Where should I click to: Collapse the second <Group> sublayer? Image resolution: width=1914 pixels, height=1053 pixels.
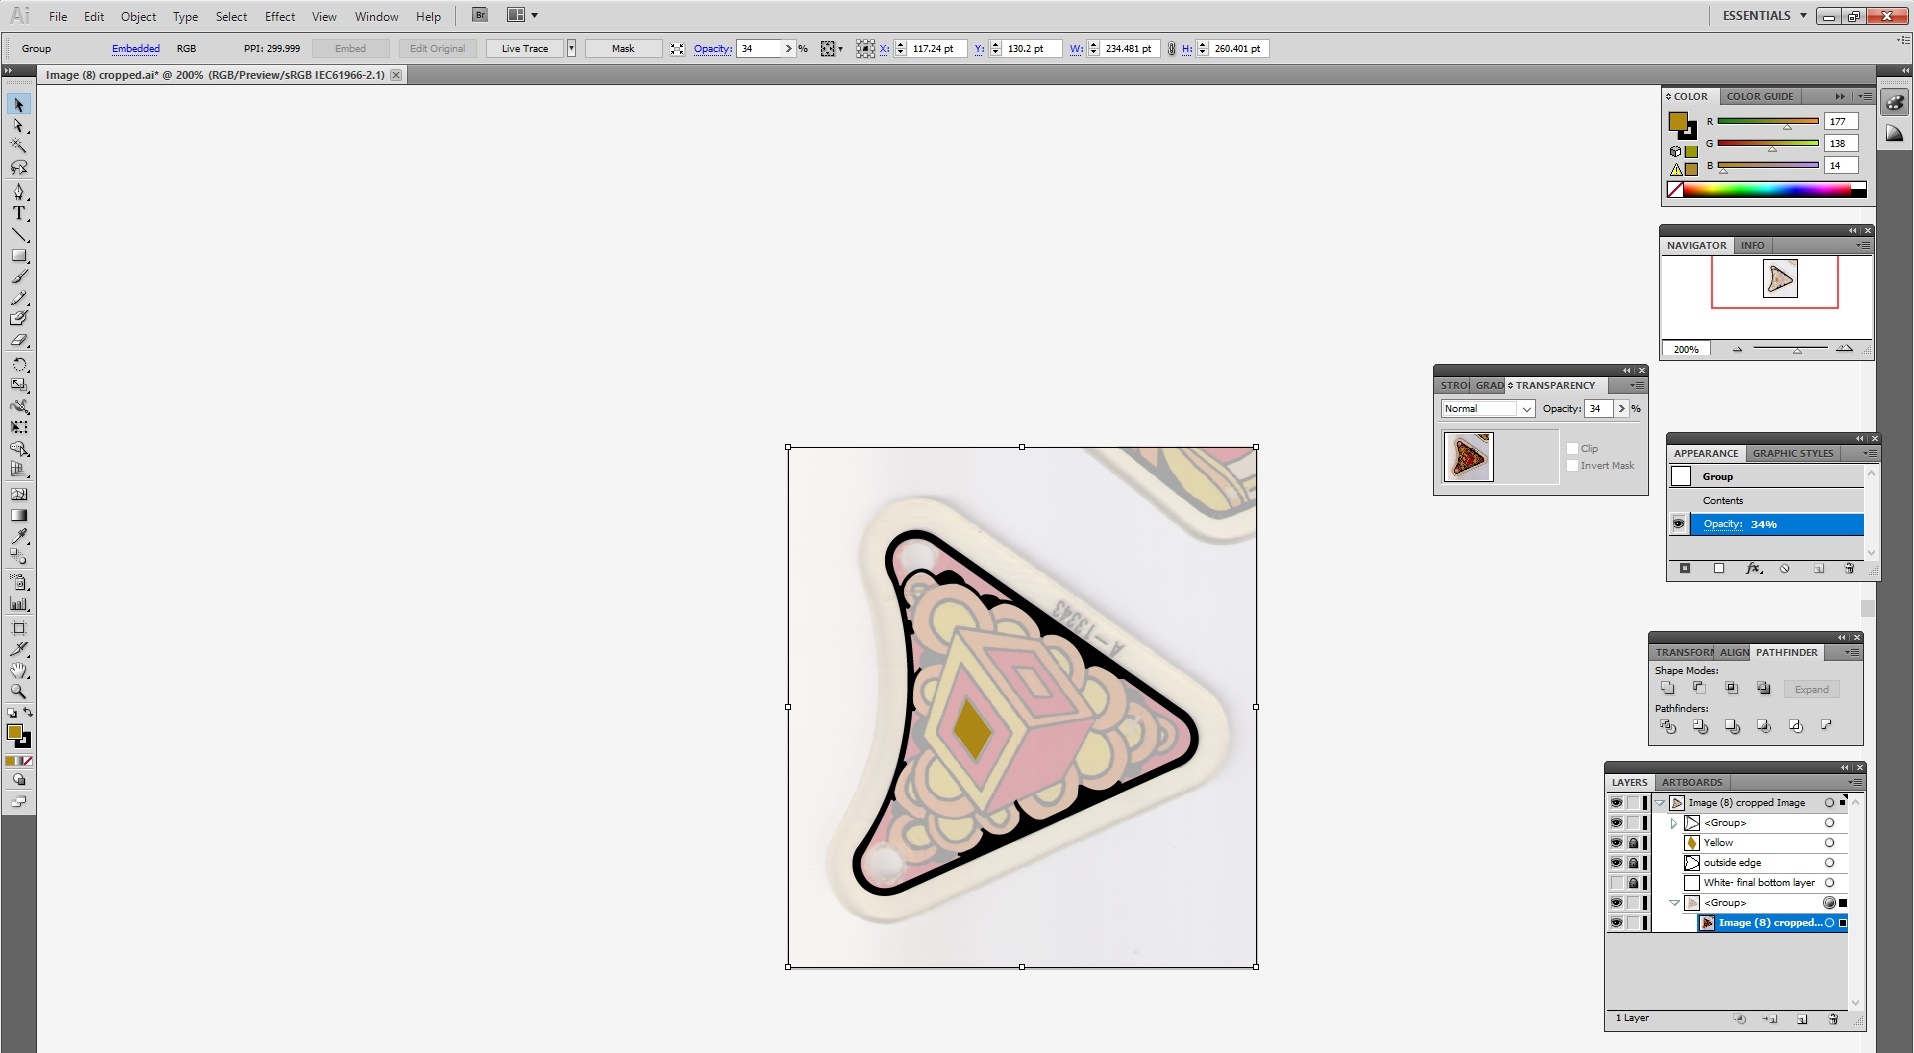pos(1674,903)
